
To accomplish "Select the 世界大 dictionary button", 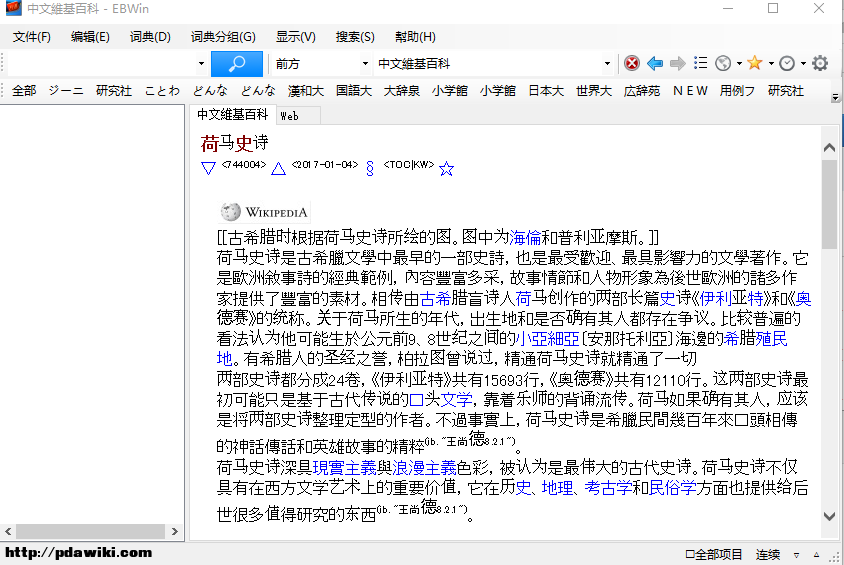I will 594,90.
